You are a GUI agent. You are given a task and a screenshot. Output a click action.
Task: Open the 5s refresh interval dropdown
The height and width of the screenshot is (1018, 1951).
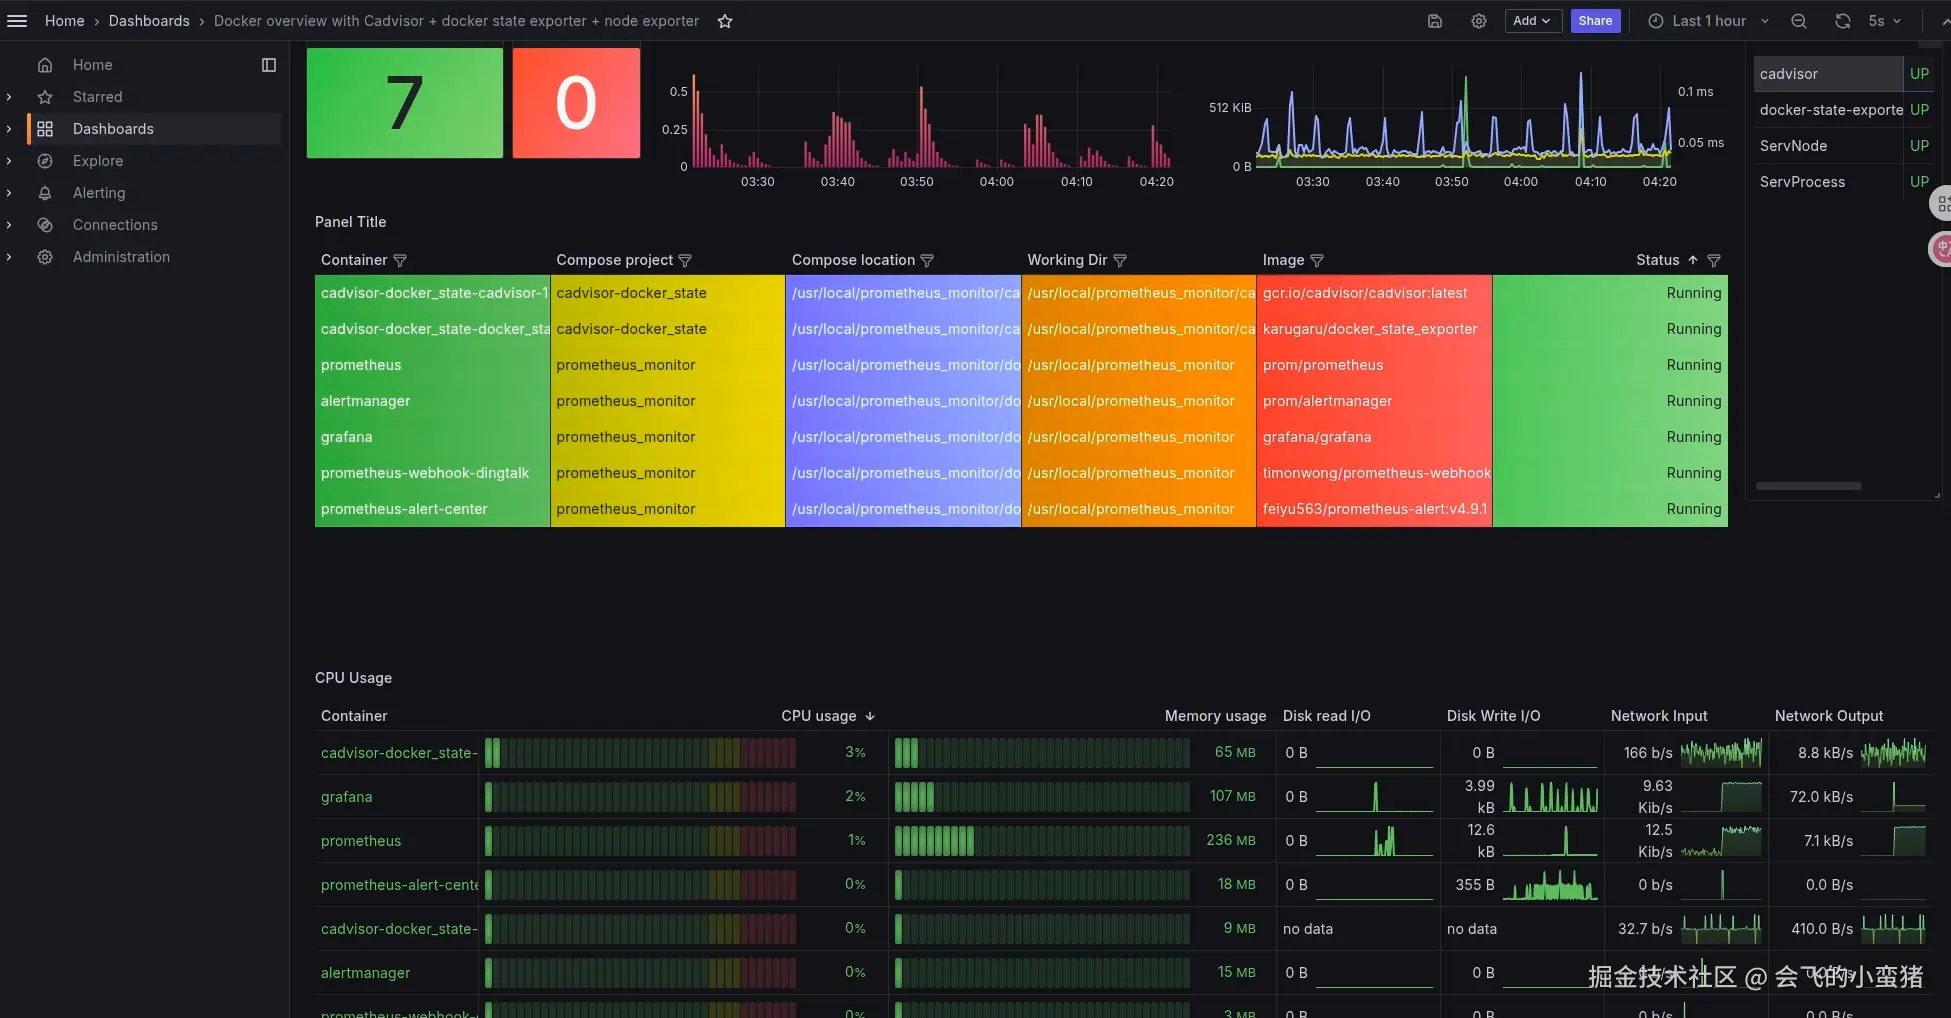coord(1884,21)
